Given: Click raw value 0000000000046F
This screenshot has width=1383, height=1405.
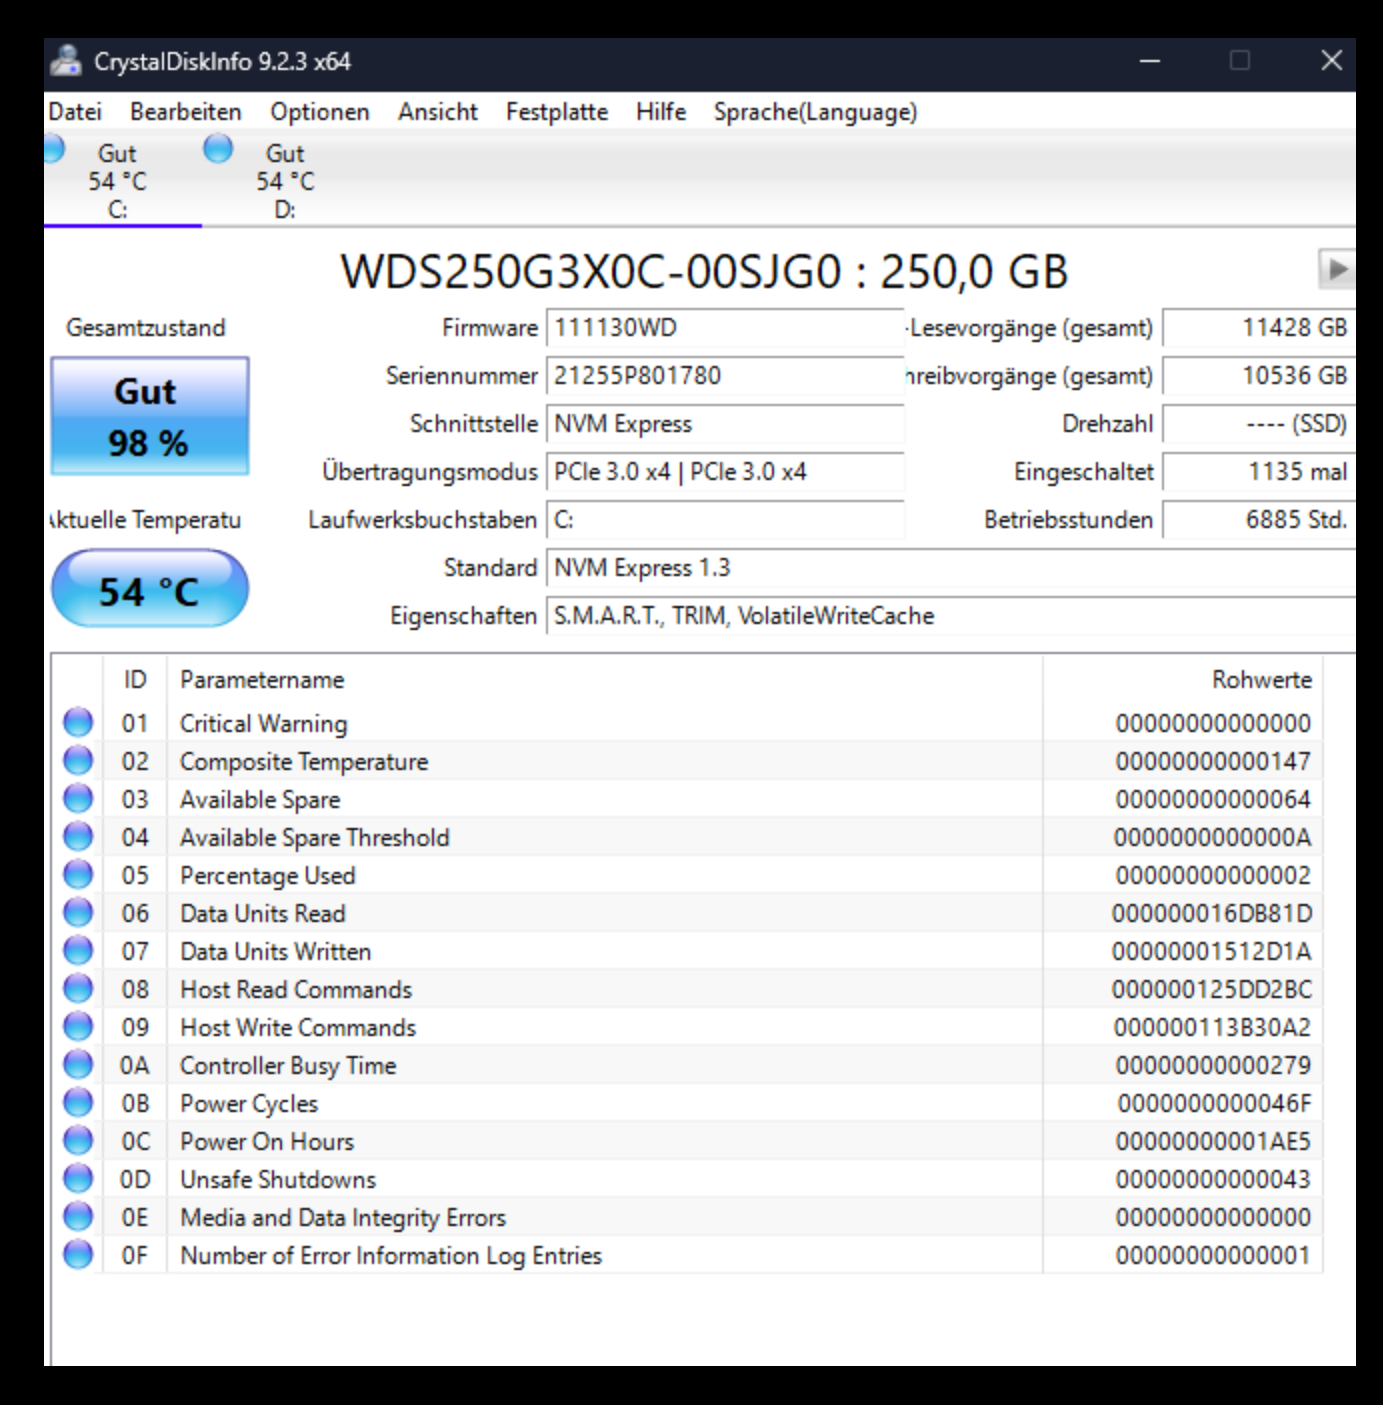Looking at the screenshot, I should click(1214, 1103).
